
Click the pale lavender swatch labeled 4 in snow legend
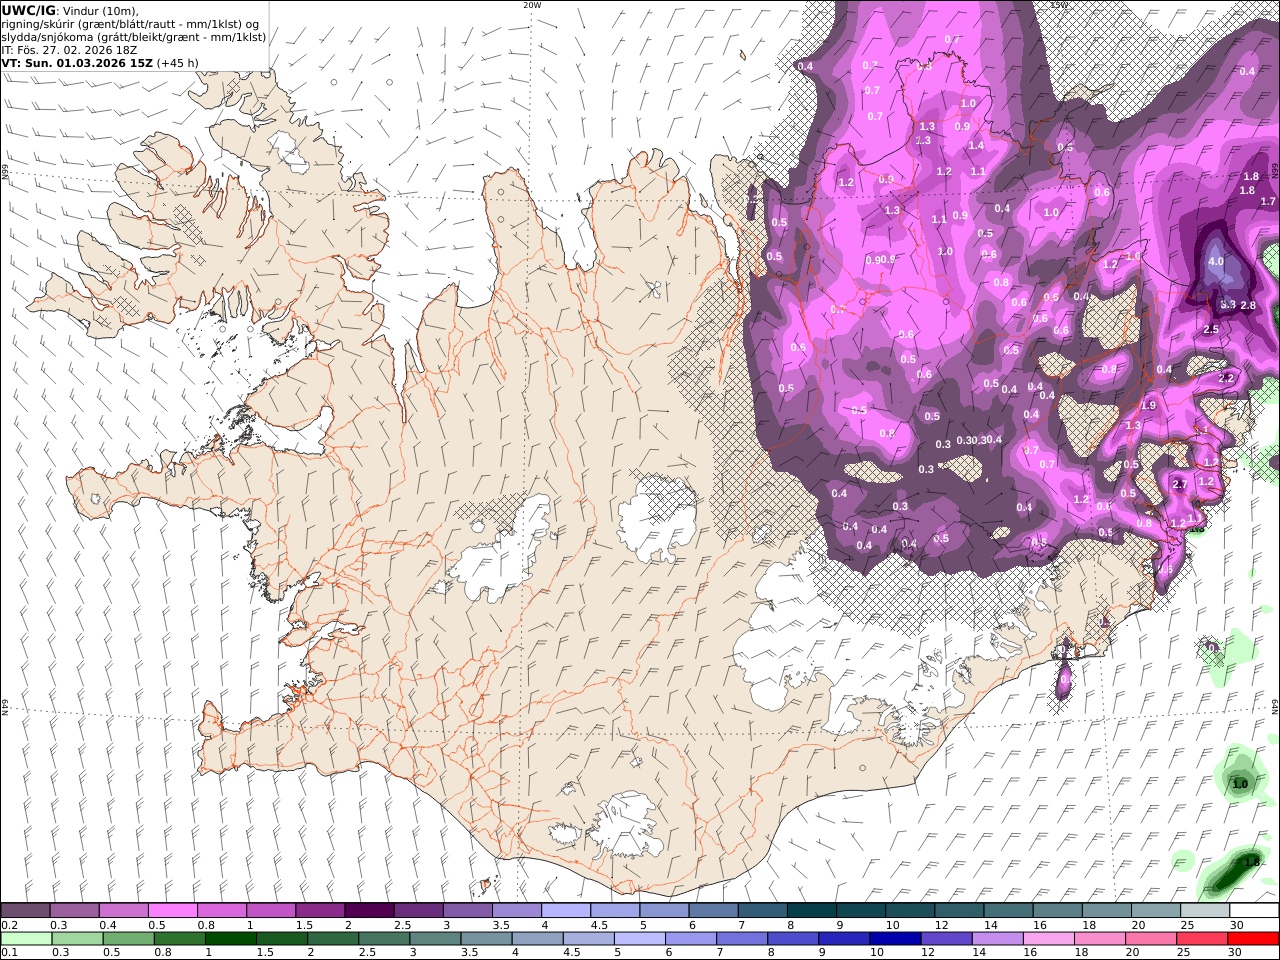[x=564, y=911]
